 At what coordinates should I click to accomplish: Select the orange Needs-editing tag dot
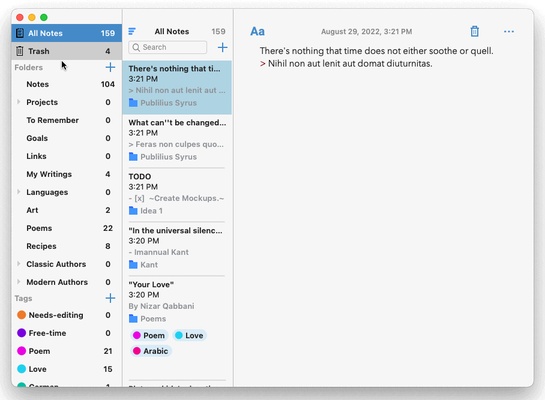pos(22,315)
